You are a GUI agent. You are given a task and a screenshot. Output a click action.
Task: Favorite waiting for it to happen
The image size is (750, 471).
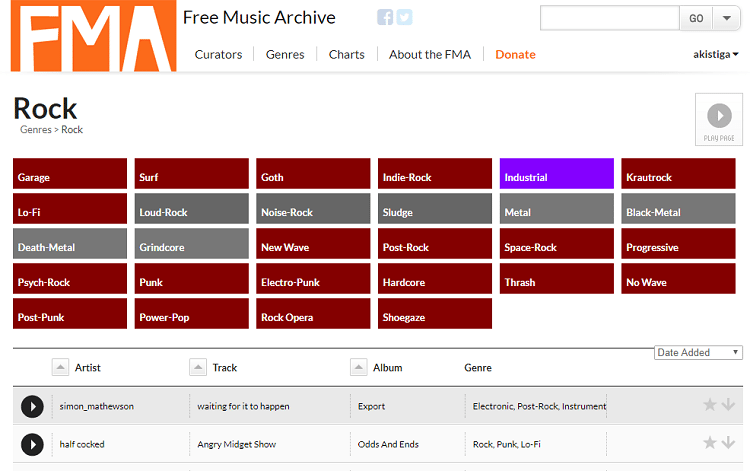click(x=709, y=405)
